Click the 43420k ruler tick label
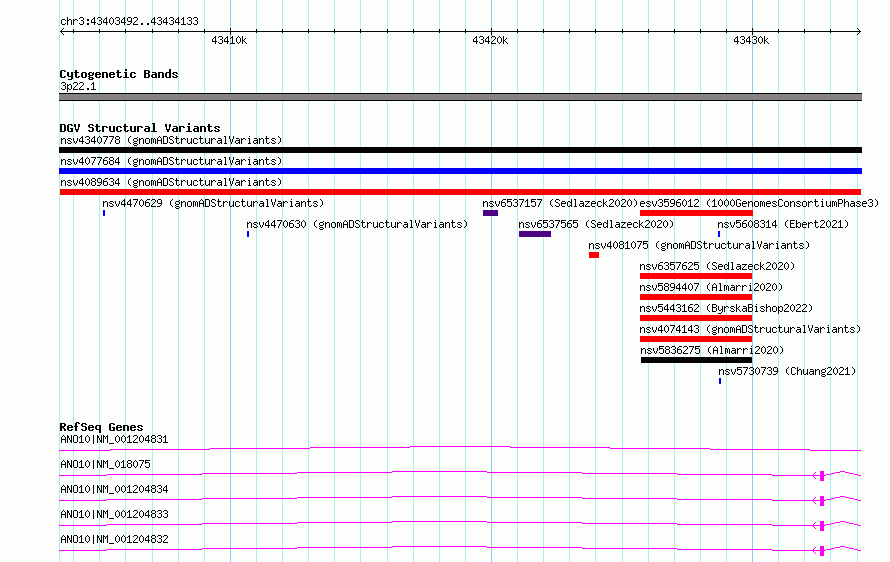This screenshot has width=890, height=562. [490, 40]
